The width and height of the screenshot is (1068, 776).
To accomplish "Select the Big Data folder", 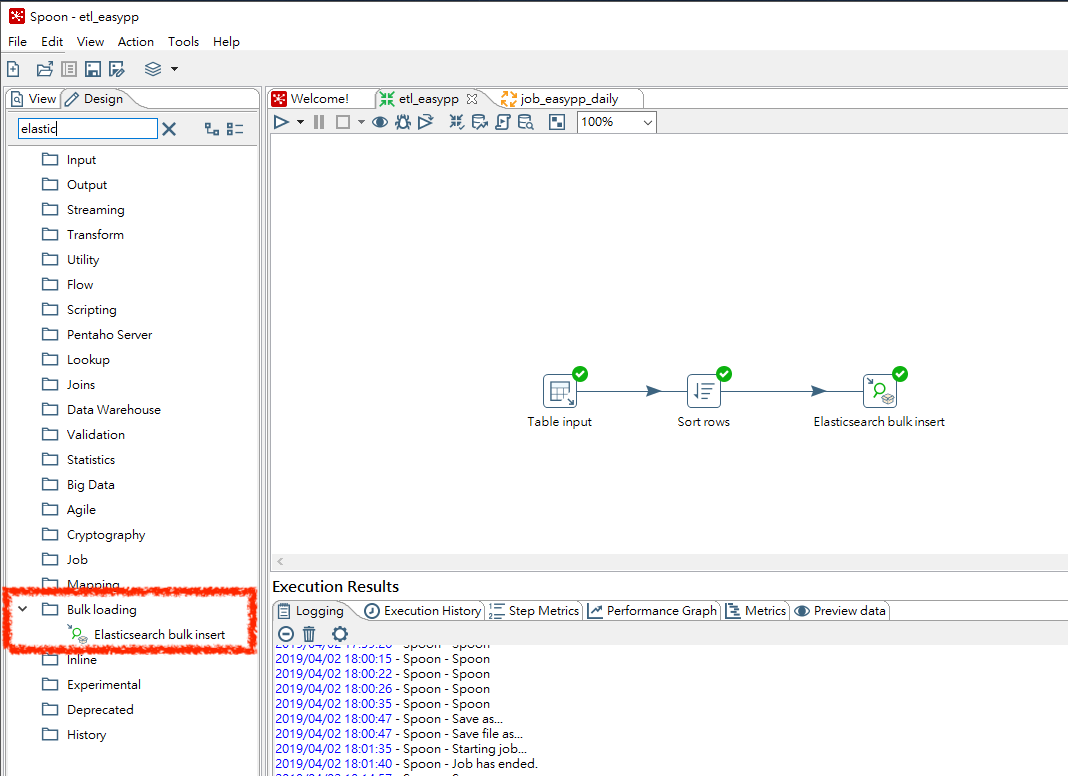I will 78,484.
